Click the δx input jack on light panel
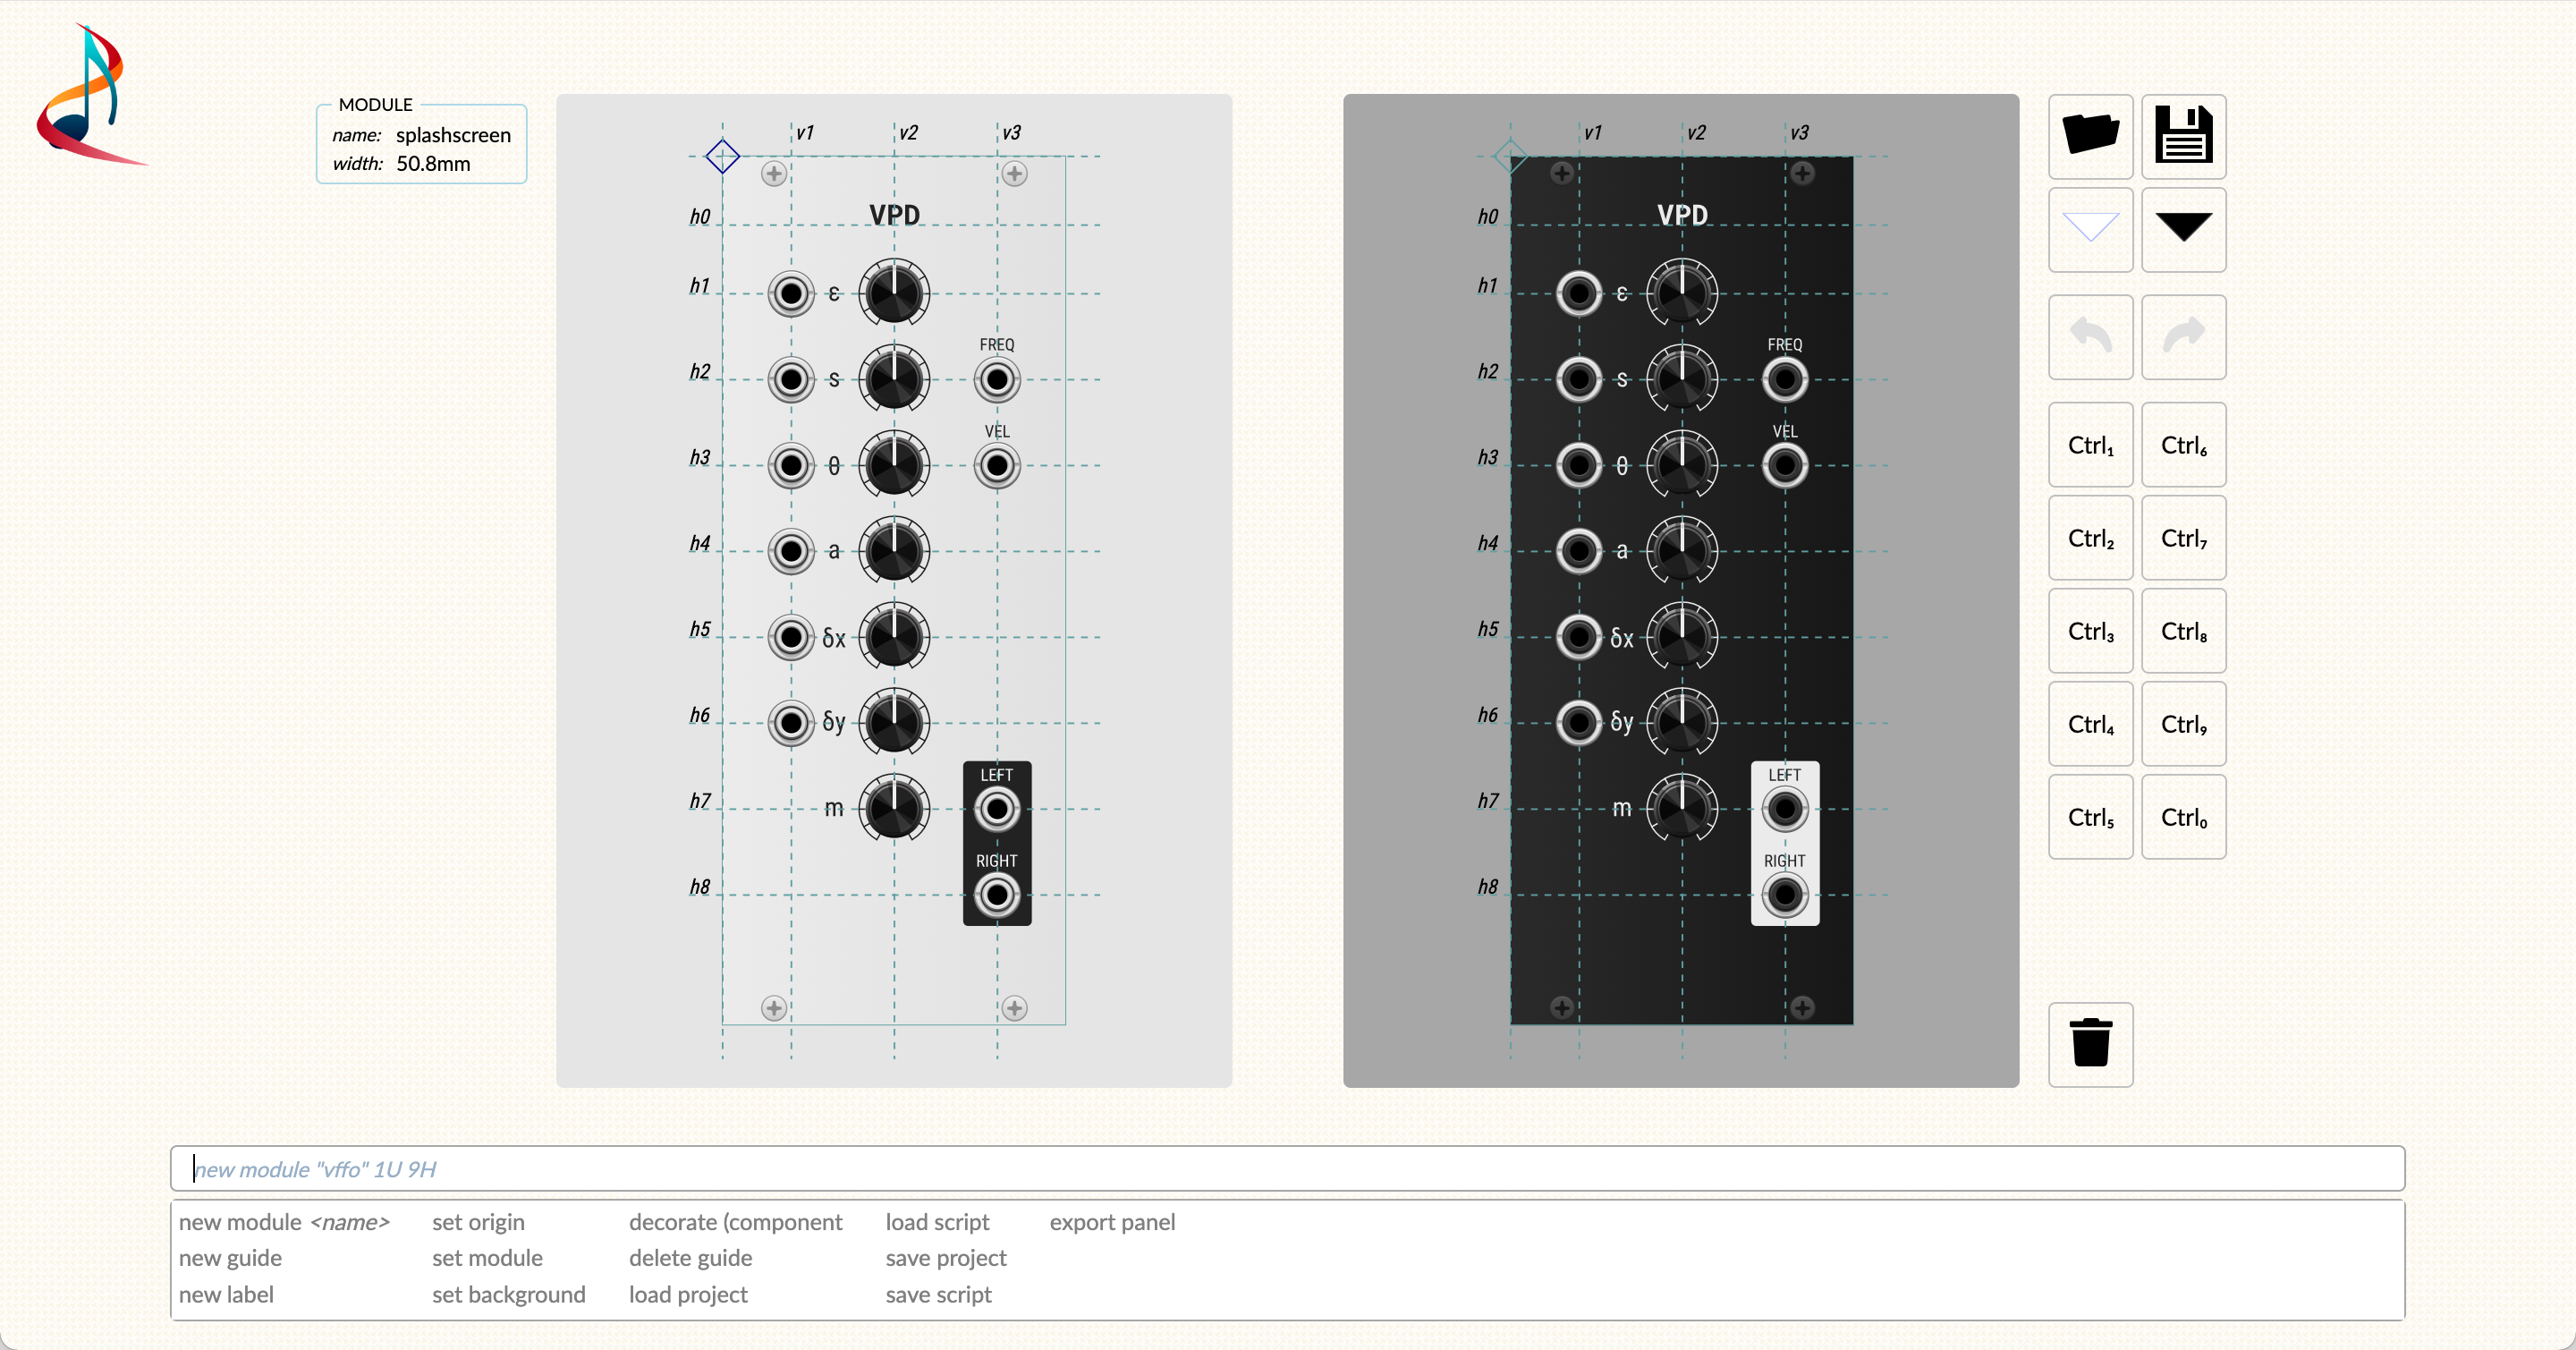This screenshot has width=2576, height=1350. (791, 637)
